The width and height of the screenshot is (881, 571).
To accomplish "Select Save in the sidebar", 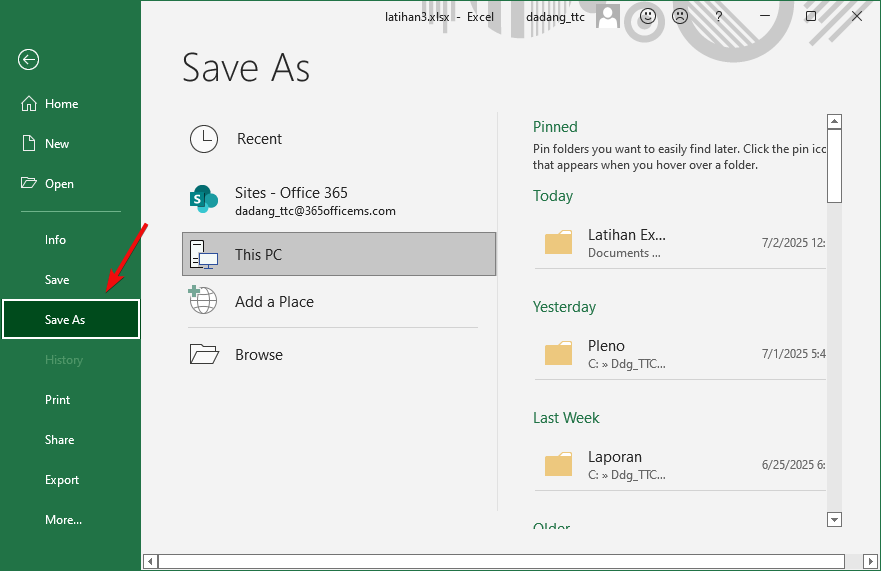I will [70, 279].
